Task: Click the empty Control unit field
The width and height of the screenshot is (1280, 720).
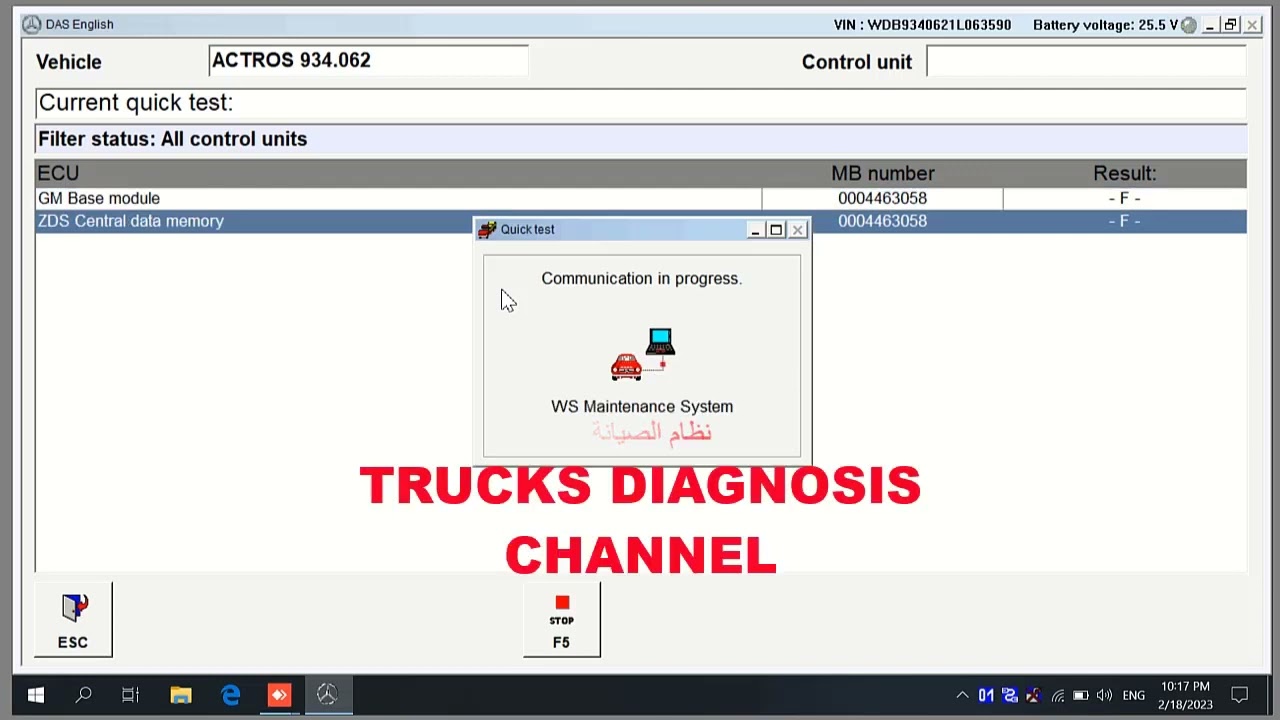Action: click(x=1086, y=61)
